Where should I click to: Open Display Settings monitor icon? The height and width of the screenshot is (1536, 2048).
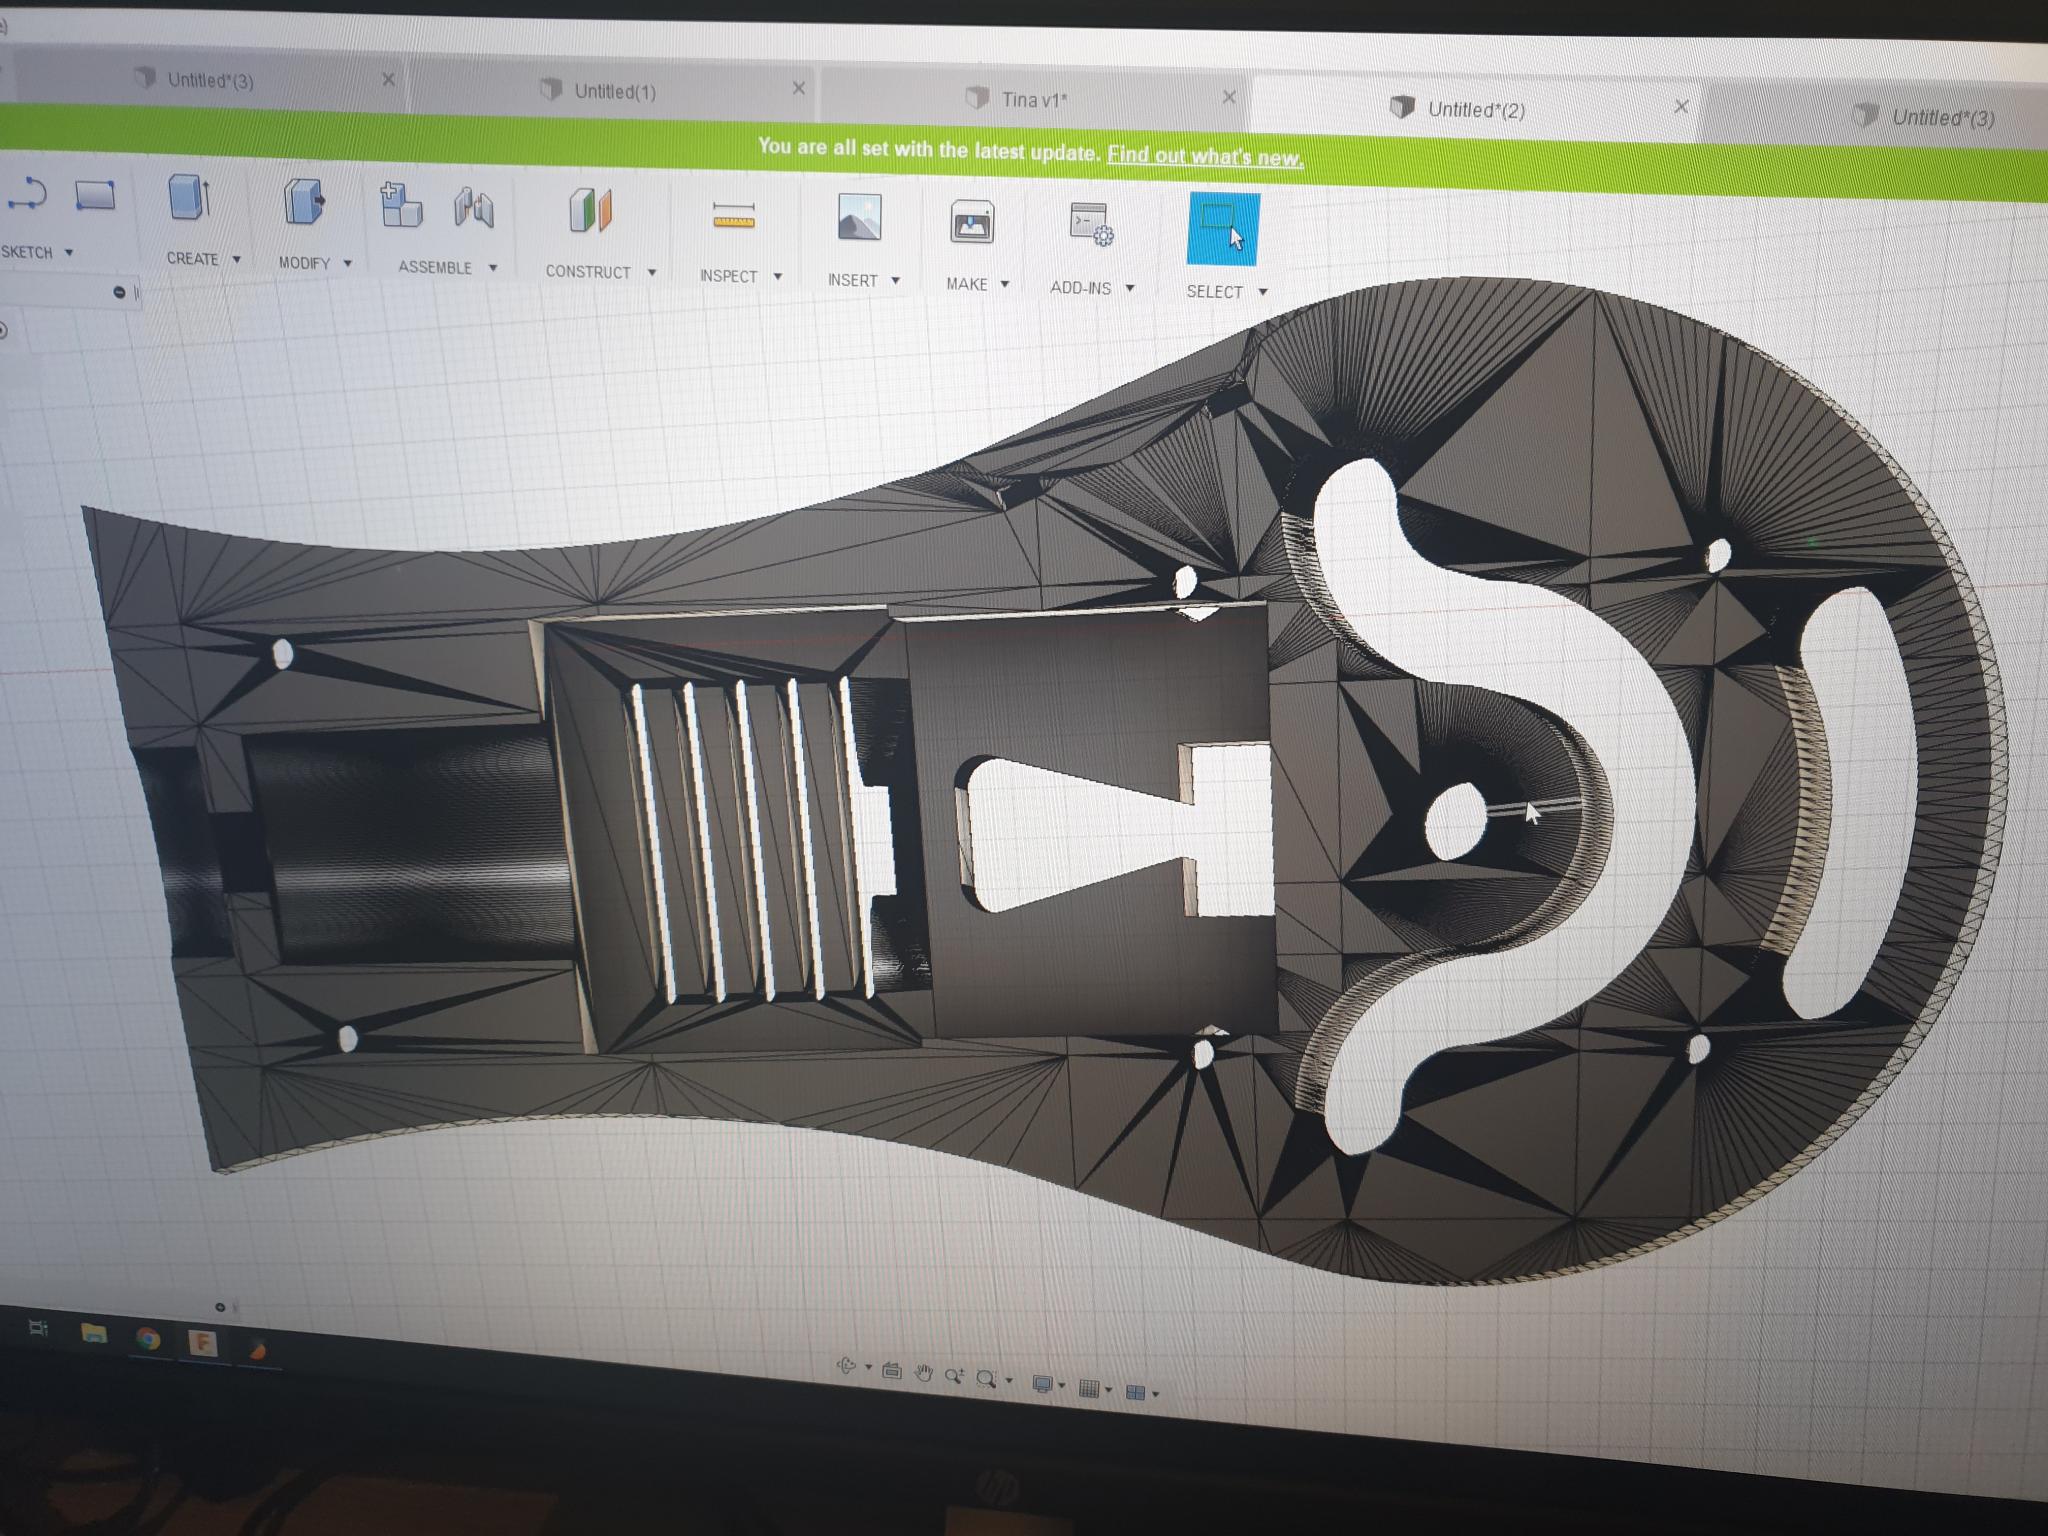pyautogui.click(x=1042, y=1385)
